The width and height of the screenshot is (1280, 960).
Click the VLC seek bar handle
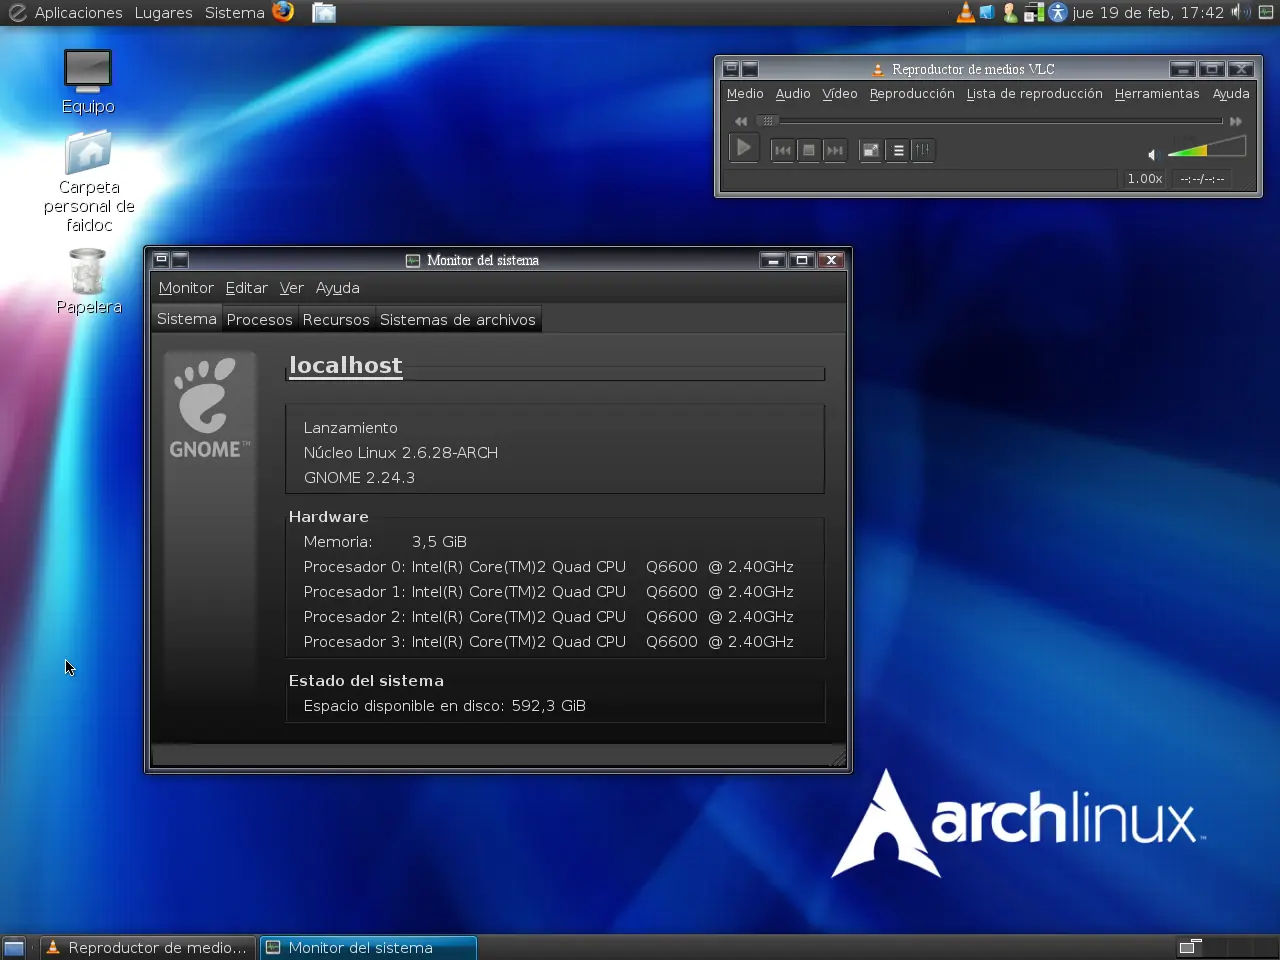point(767,121)
